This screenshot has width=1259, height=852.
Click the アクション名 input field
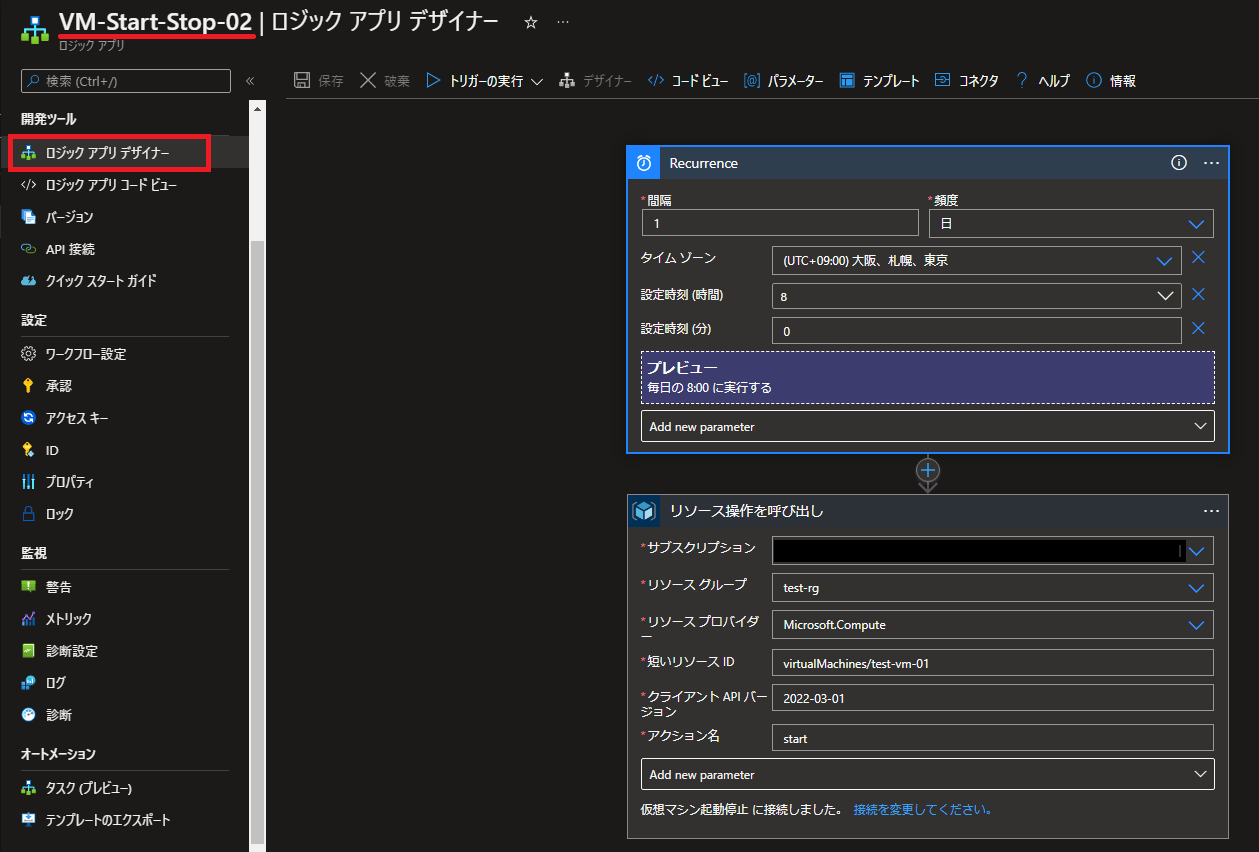[993, 738]
